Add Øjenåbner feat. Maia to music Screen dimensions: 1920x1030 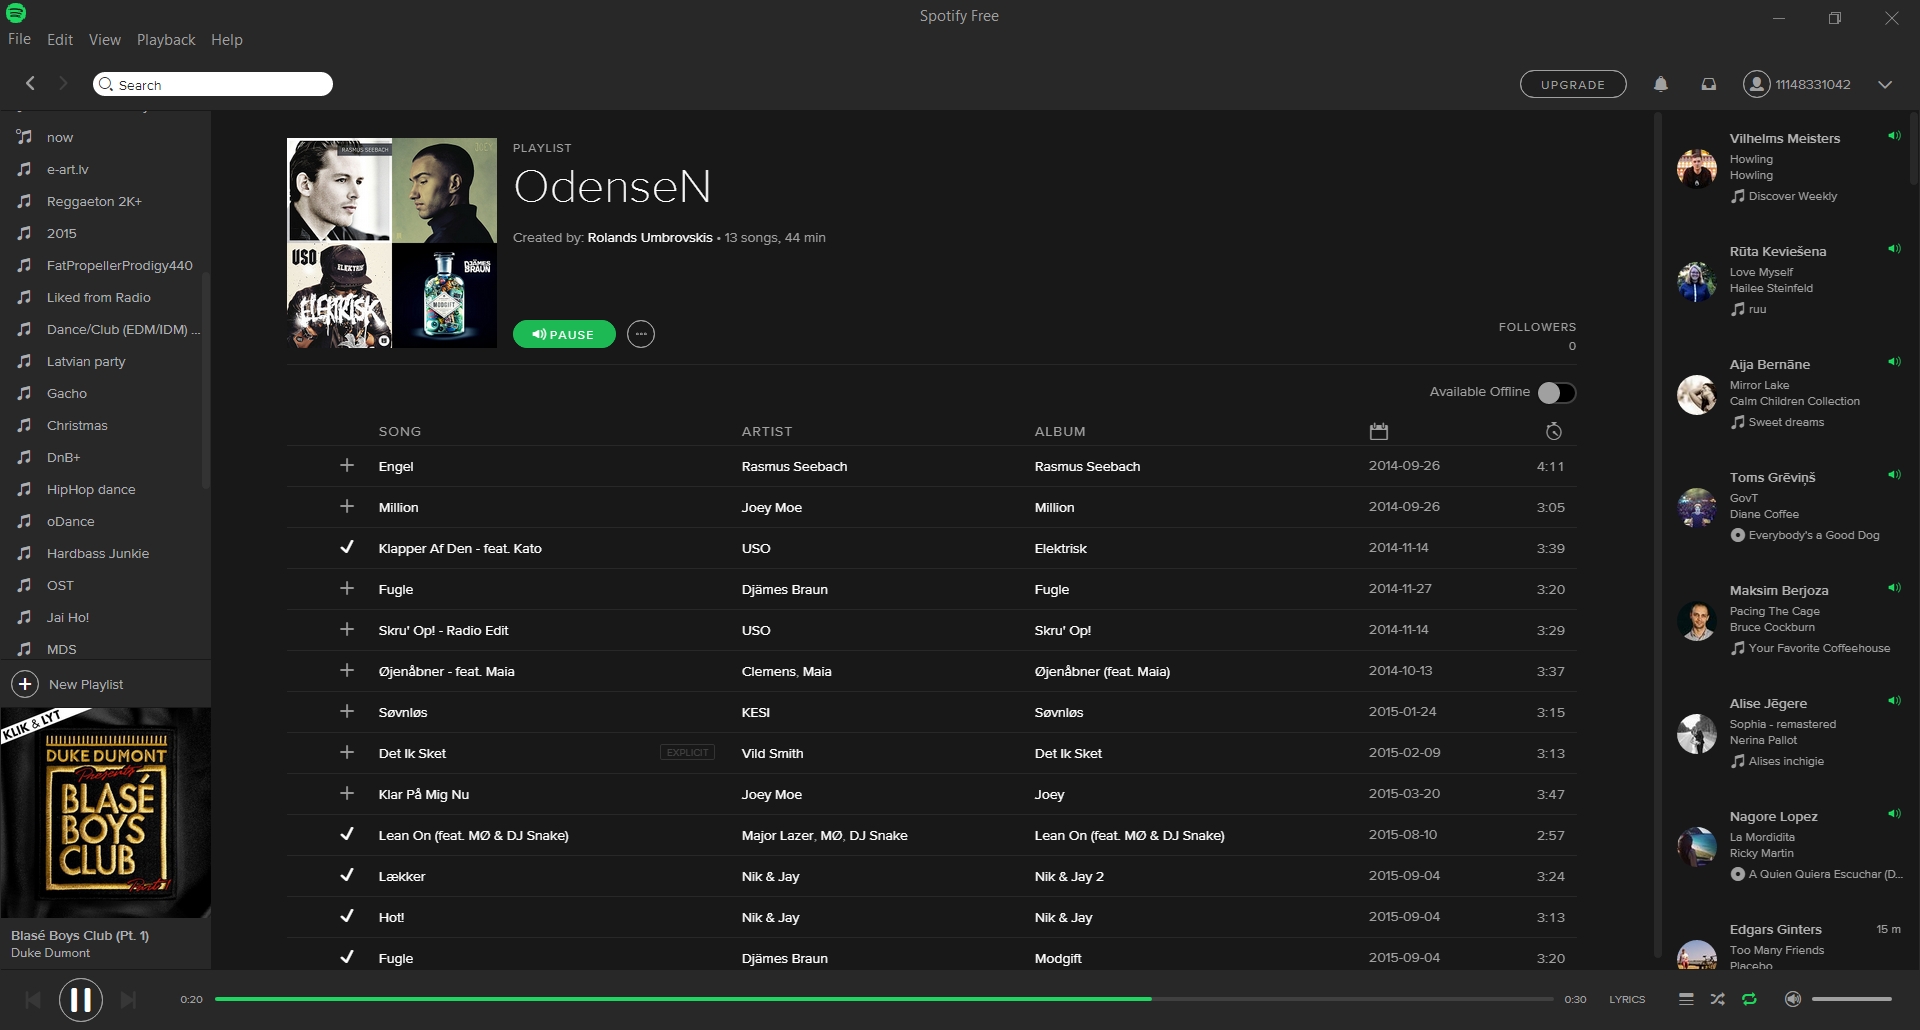pyautogui.click(x=347, y=670)
